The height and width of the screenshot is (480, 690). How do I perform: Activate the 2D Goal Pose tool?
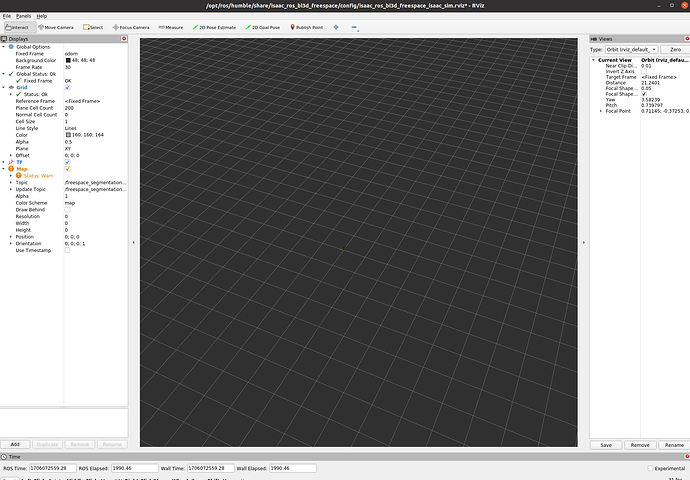pos(265,27)
